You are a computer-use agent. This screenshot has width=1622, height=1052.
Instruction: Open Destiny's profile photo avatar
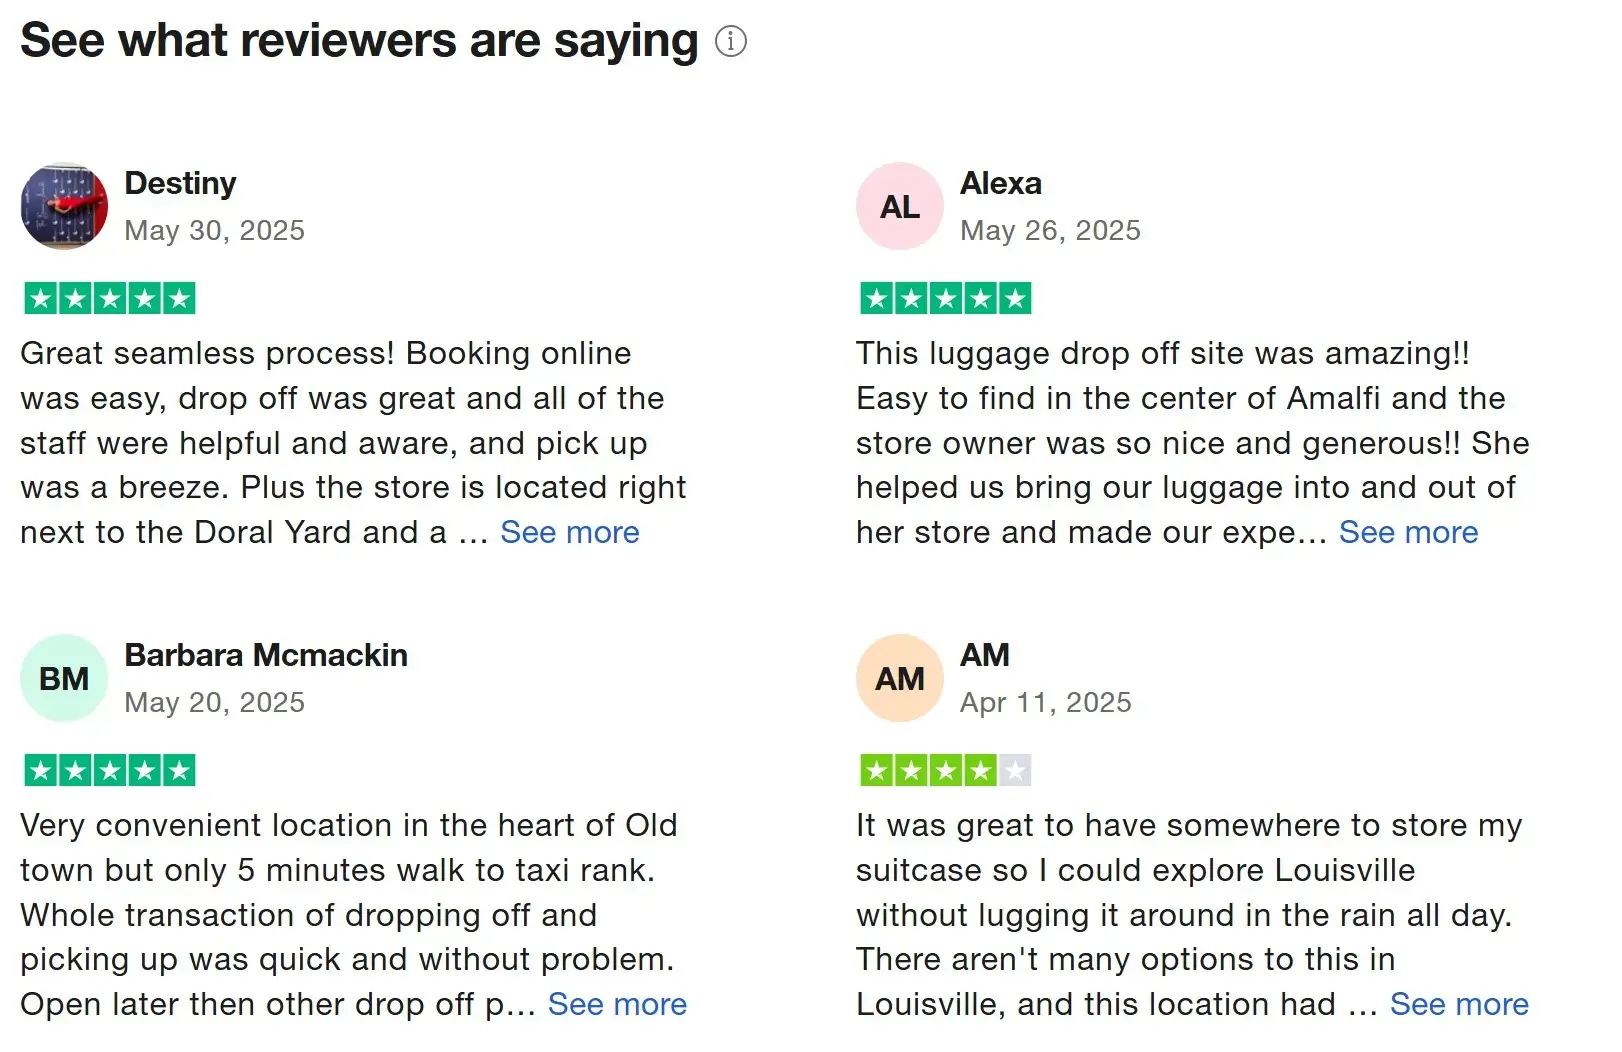pyautogui.click(x=64, y=206)
